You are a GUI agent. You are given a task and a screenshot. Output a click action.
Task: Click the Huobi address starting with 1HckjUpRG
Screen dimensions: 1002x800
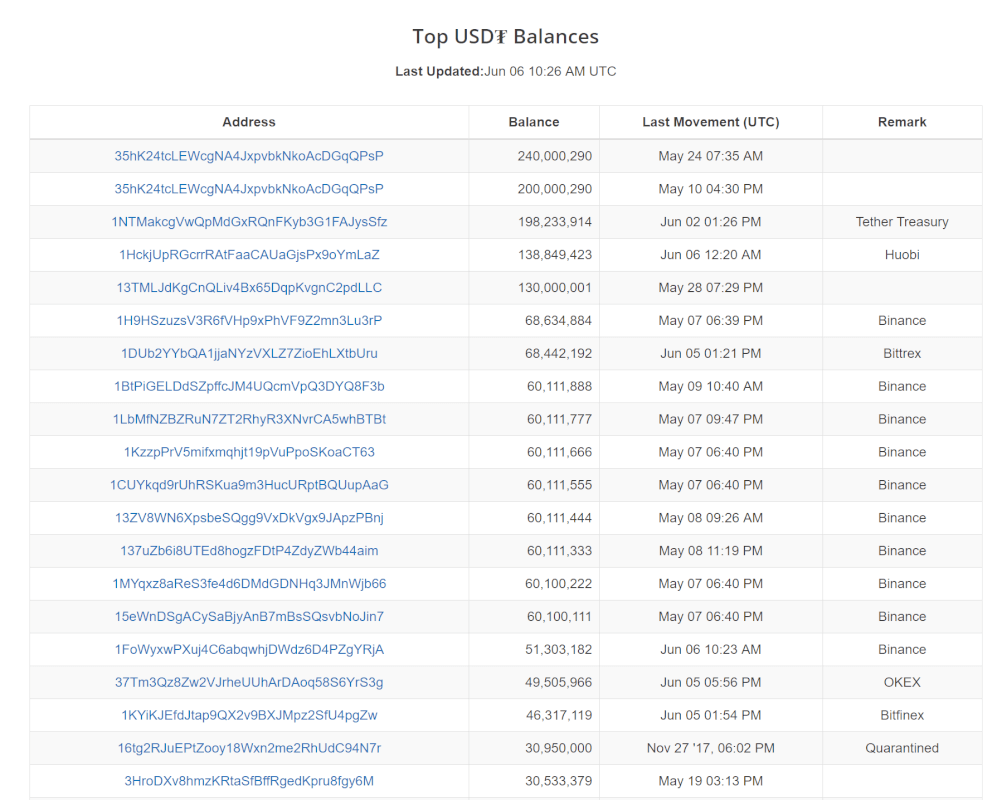click(x=249, y=255)
